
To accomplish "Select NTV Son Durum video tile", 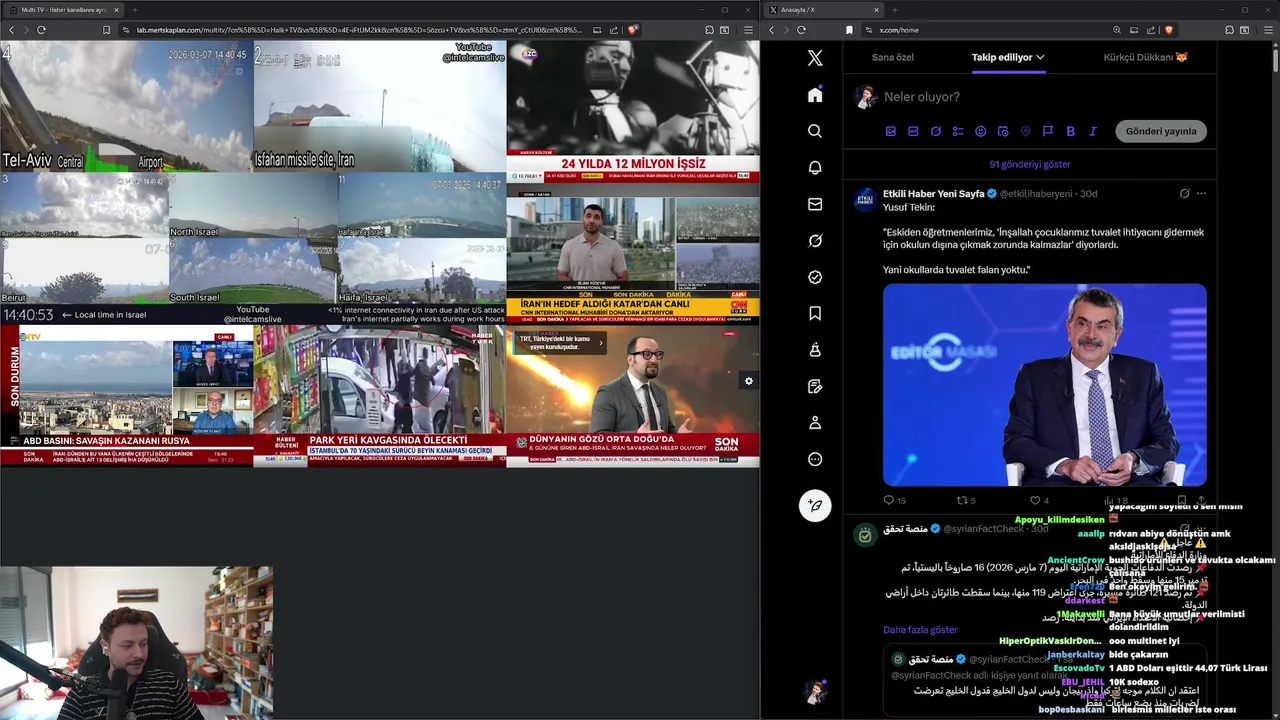I will [x=126, y=396].
